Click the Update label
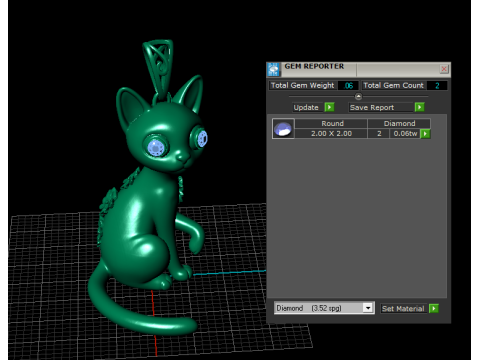The width and height of the screenshot is (480, 360). click(306, 107)
